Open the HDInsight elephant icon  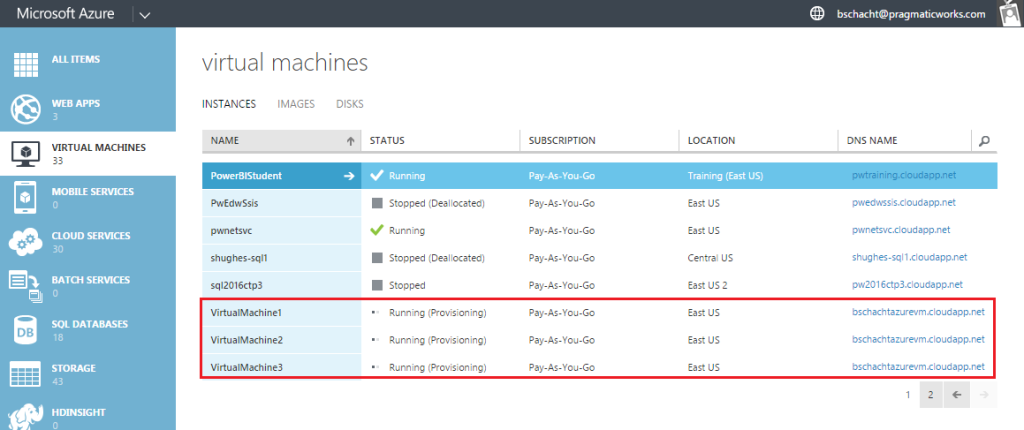[26, 416]
